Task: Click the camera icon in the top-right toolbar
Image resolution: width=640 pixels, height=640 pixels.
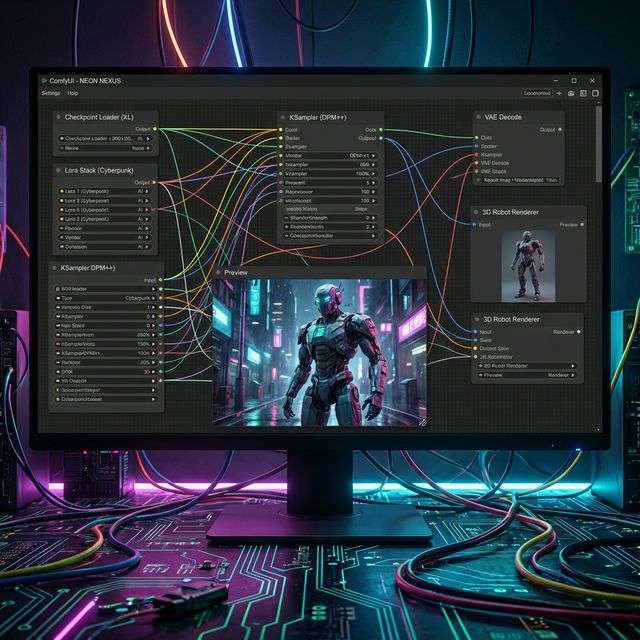Action: pos(571,93)
